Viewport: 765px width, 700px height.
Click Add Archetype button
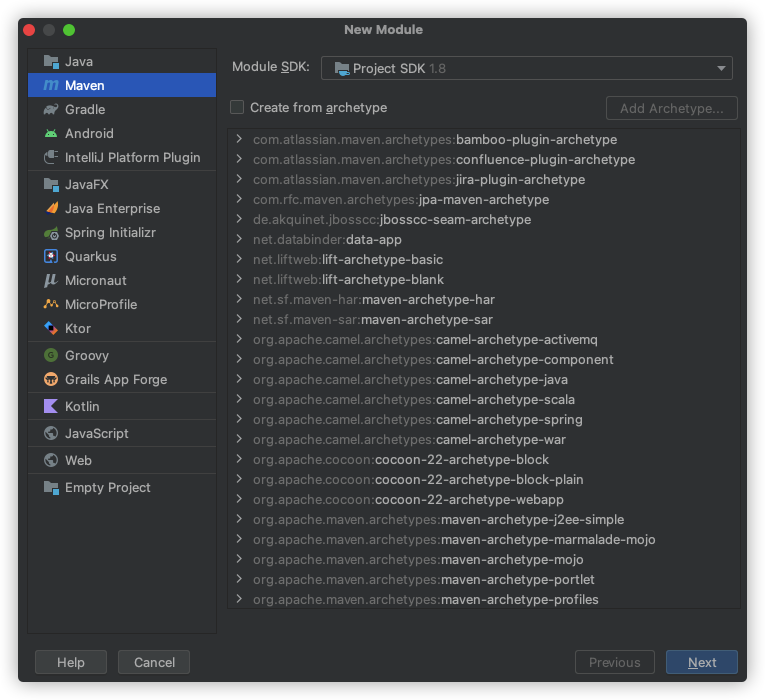pyautogui.click(x=672, y=108)
